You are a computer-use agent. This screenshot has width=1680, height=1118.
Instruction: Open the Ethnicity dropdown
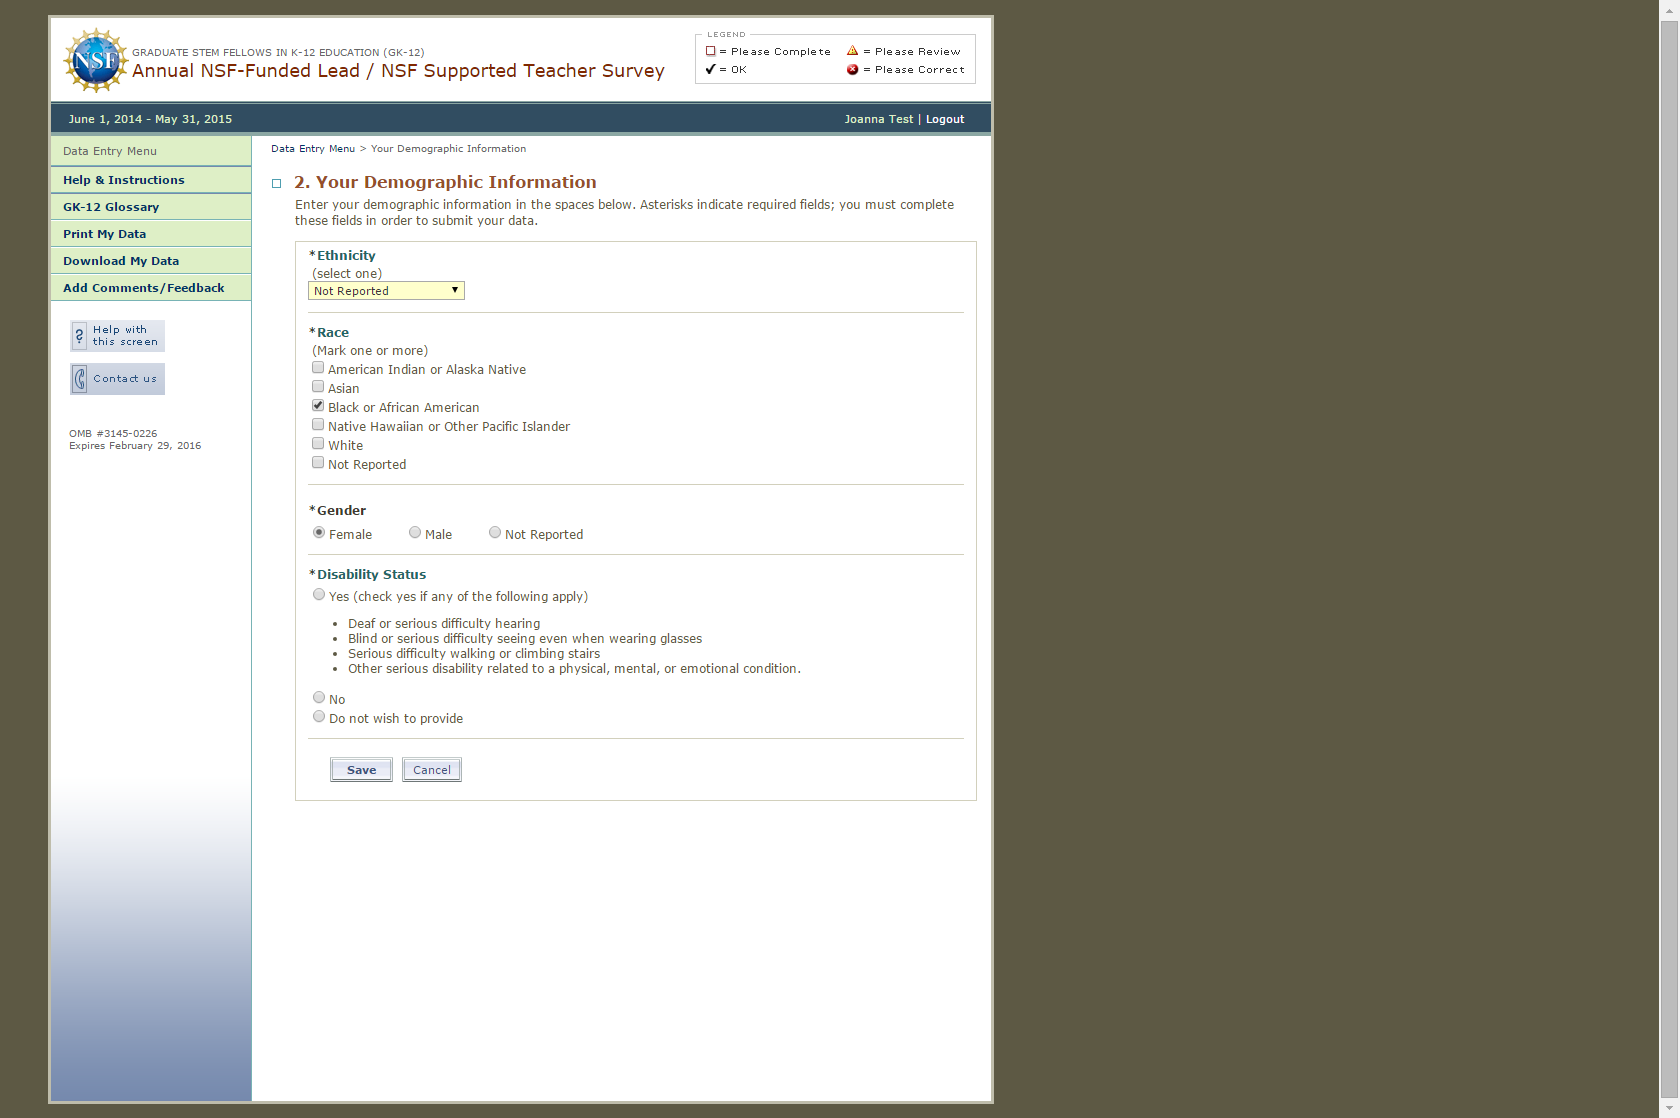386,291
